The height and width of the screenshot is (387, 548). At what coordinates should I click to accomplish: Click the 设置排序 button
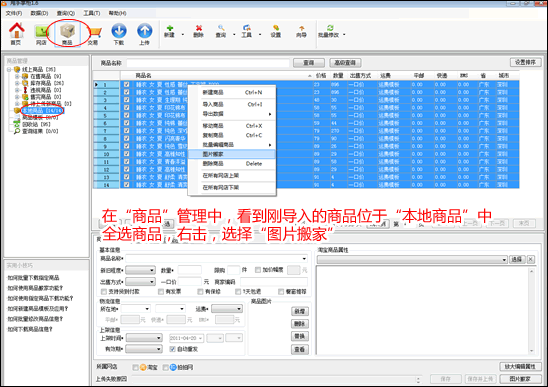[x=526, y=62]
